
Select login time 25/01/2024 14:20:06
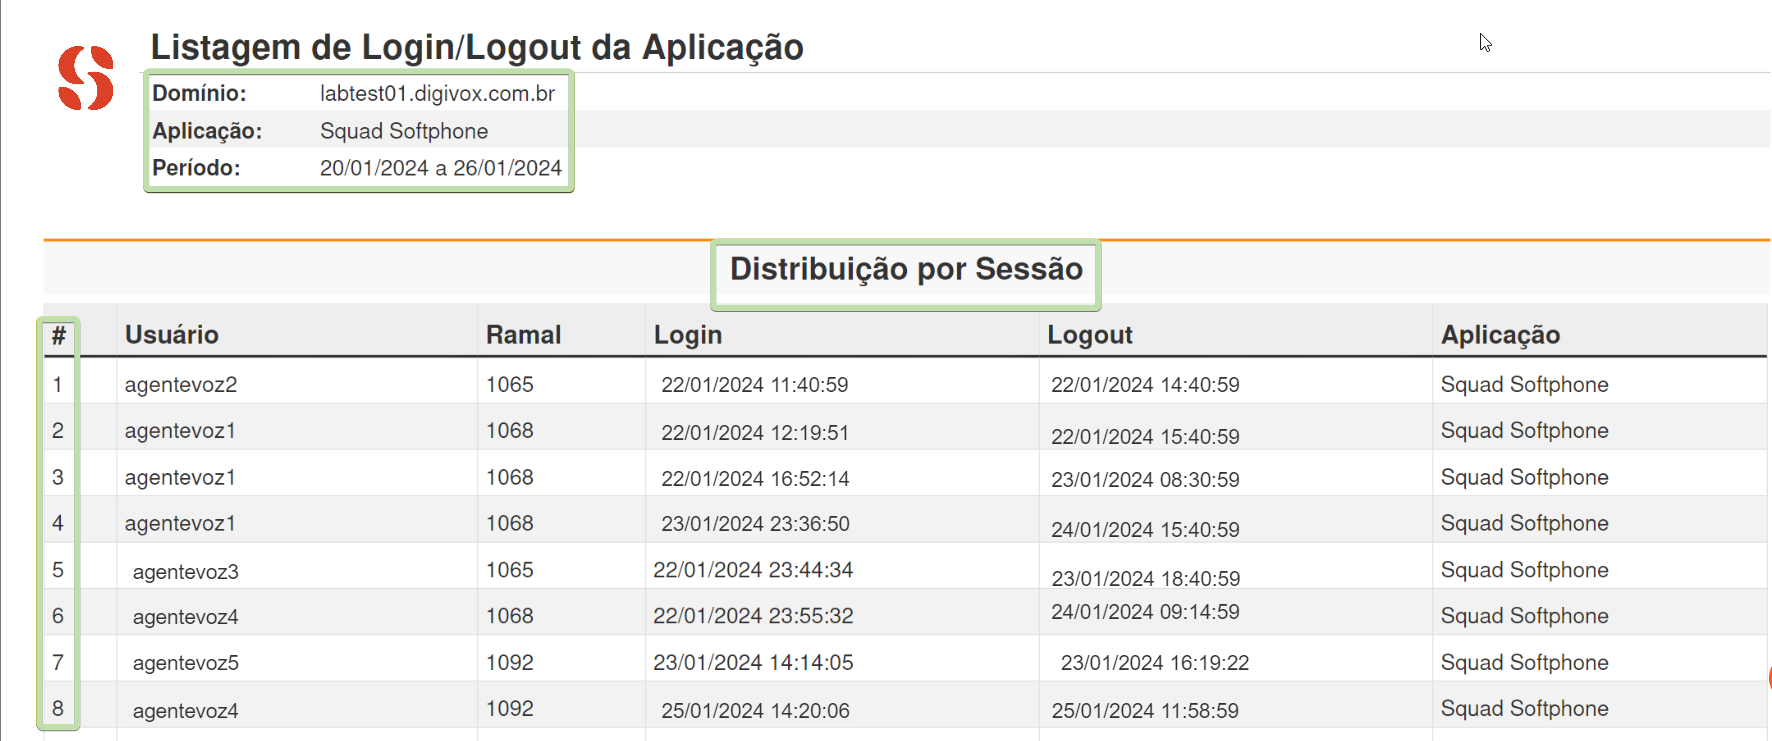point(755,711)
